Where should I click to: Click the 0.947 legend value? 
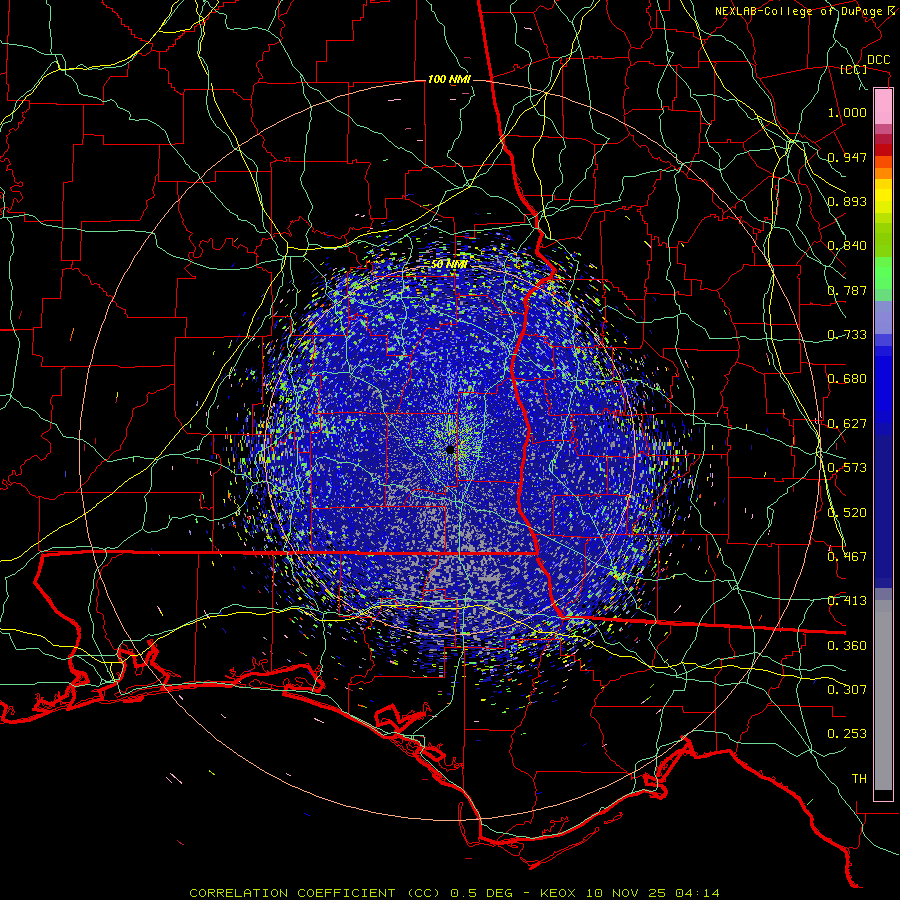click(x=847, y=157)
